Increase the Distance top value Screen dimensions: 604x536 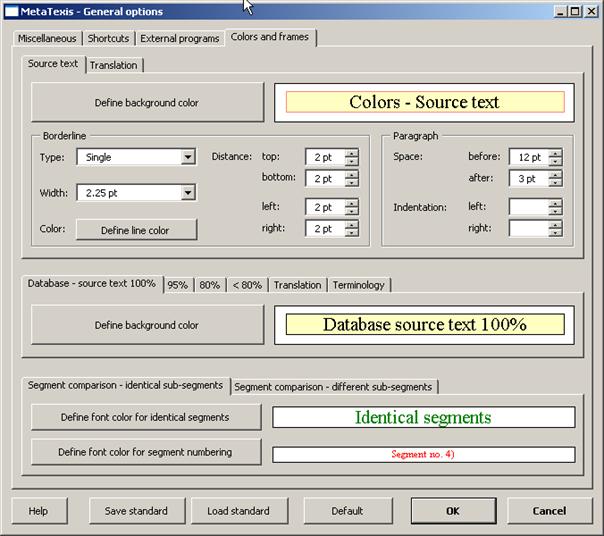click(352, 153)
